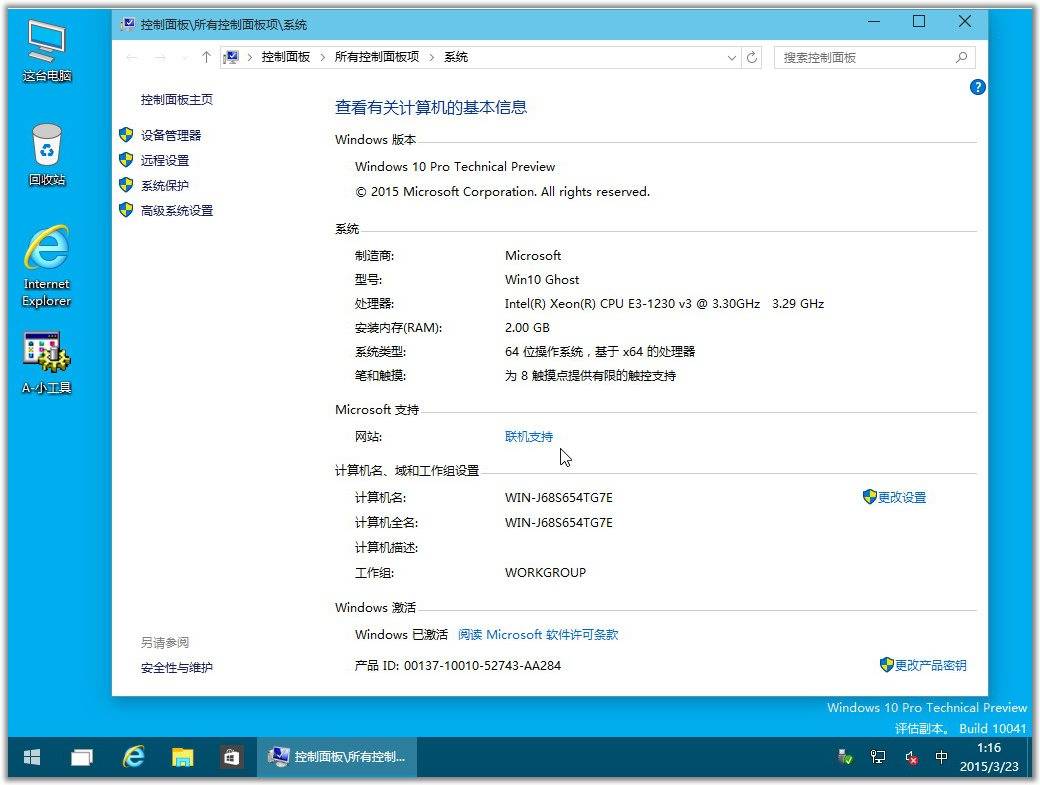This screenshot has height=785, width=1040.
Task: Open Task View in the taskbar
Action: pos(82,756)
